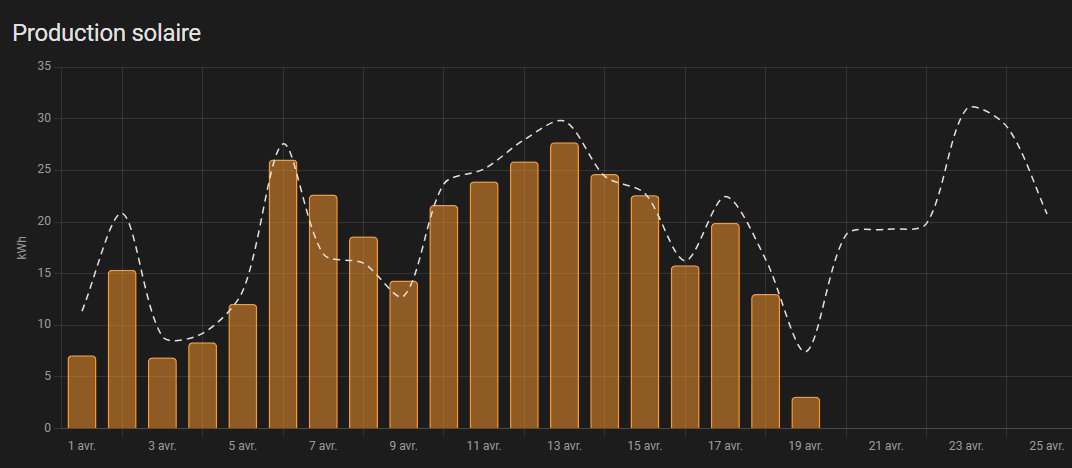Click the "21 avr." x-axis label
The height and width of the screenshot is (468, 1072).
pyautogui.click(x=886, y=446)
